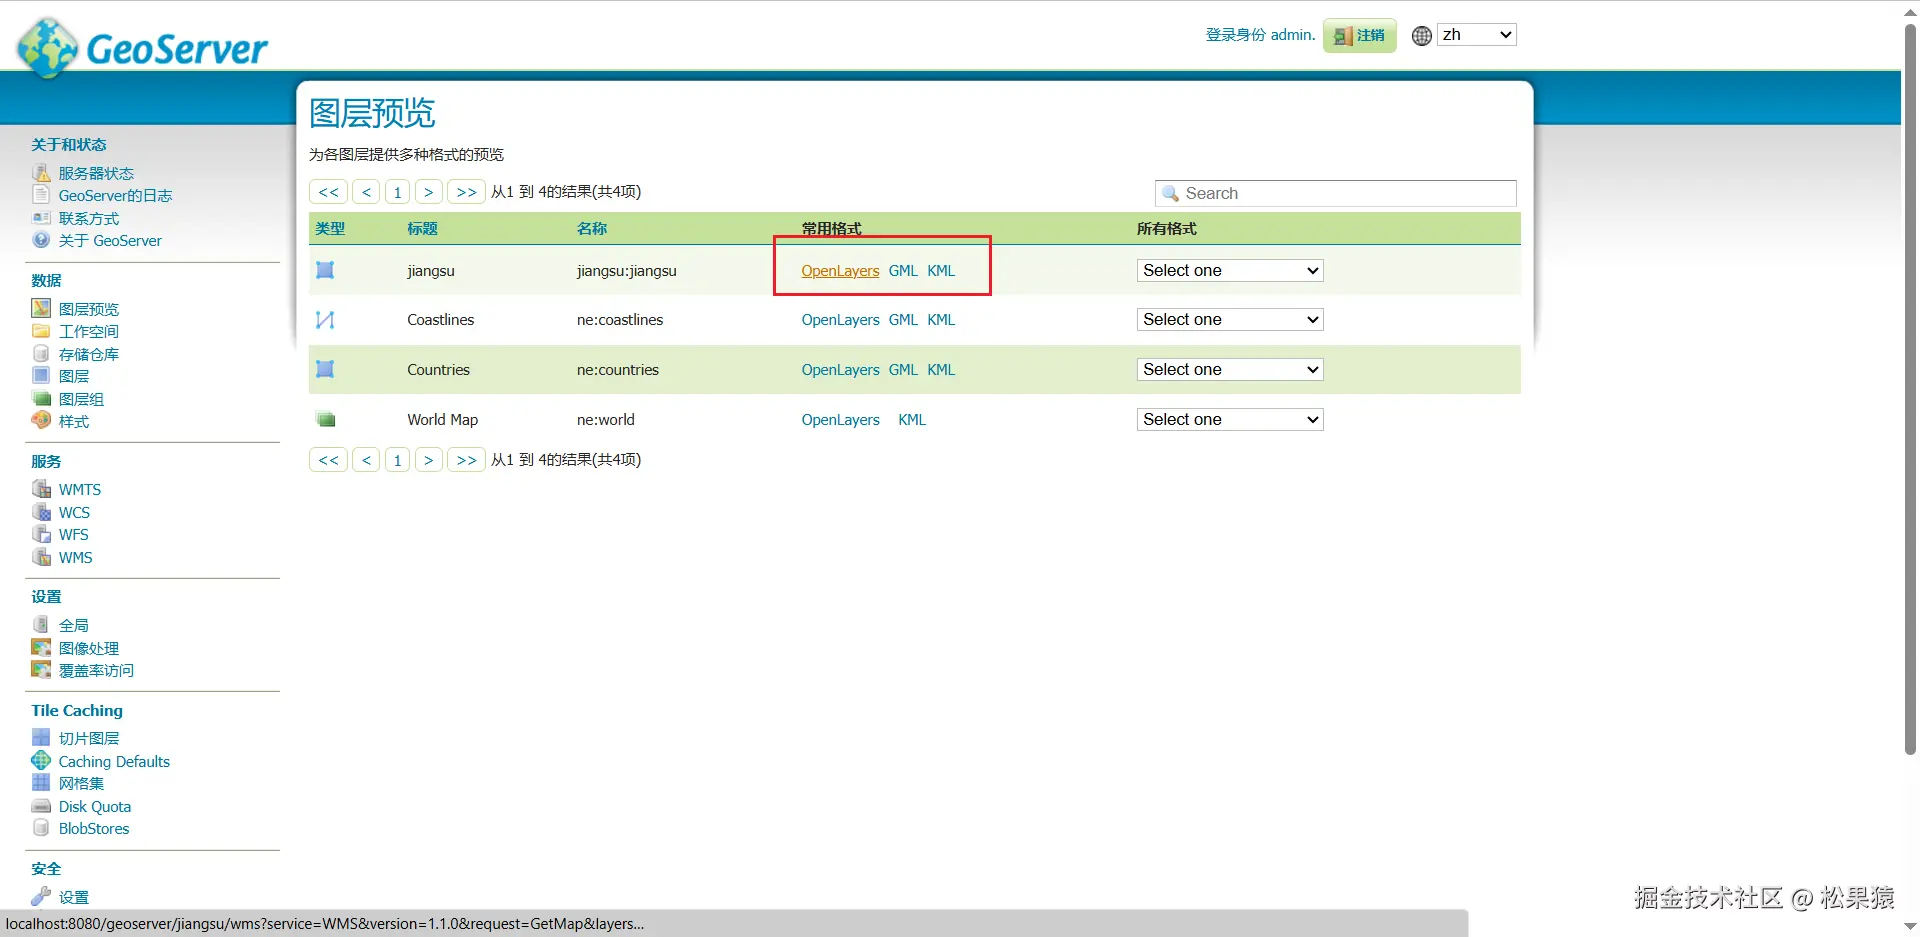Click the stores database icon
Viewport: 1920px width, 937px height.
click(x=41, y=354)
